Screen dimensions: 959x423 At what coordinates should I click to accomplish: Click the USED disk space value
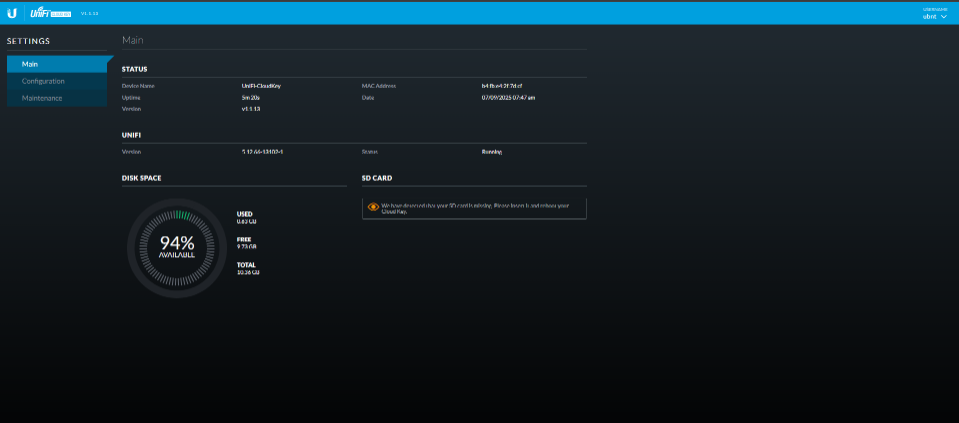(x=246, y=221)
